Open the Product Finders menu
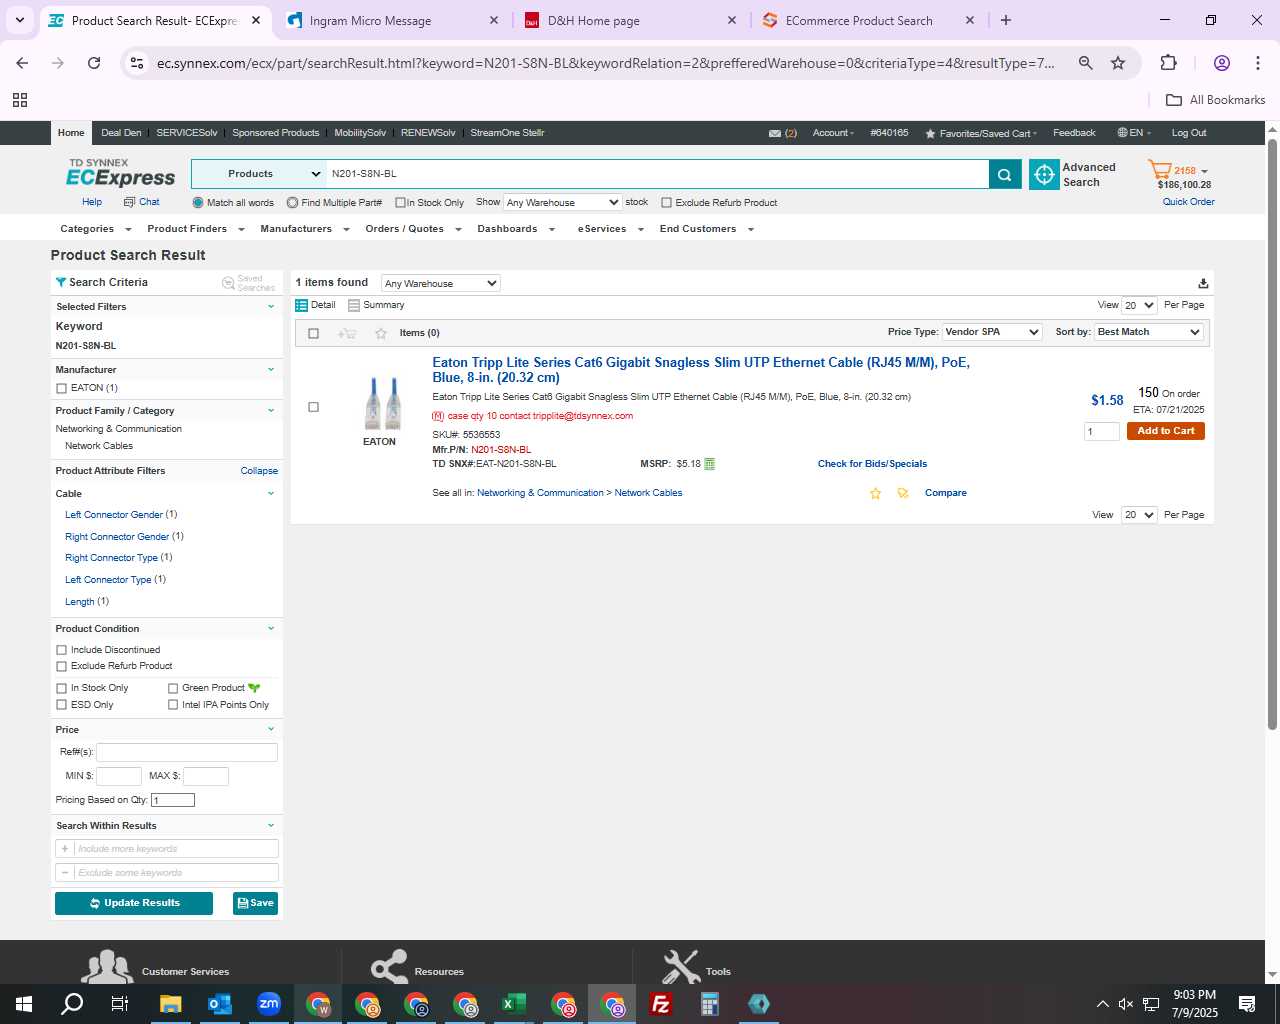This screenshot has height=1024, width=1280. point(195,229)
